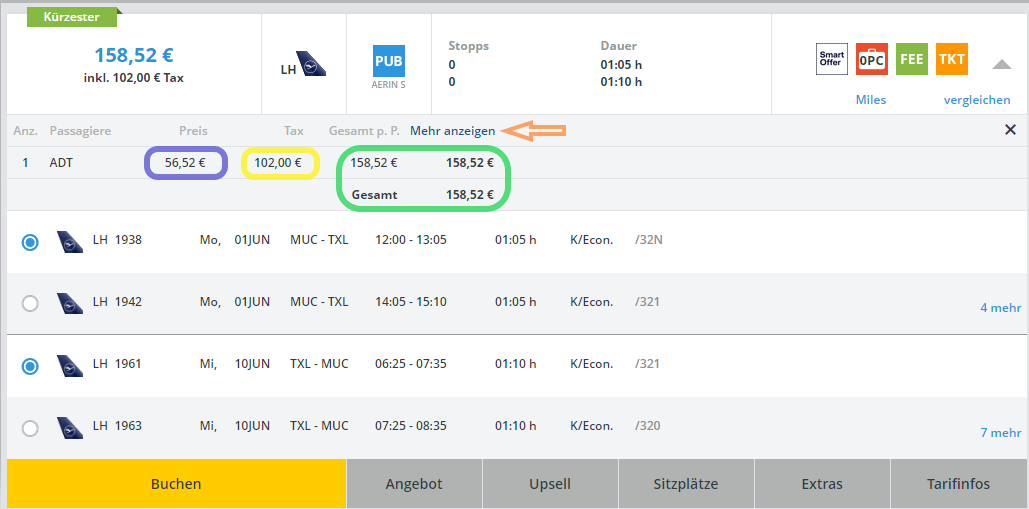Screen dimensions: 1029x509
Task: Click the Lufthansa logo in the header
Action: click(311, 68)
